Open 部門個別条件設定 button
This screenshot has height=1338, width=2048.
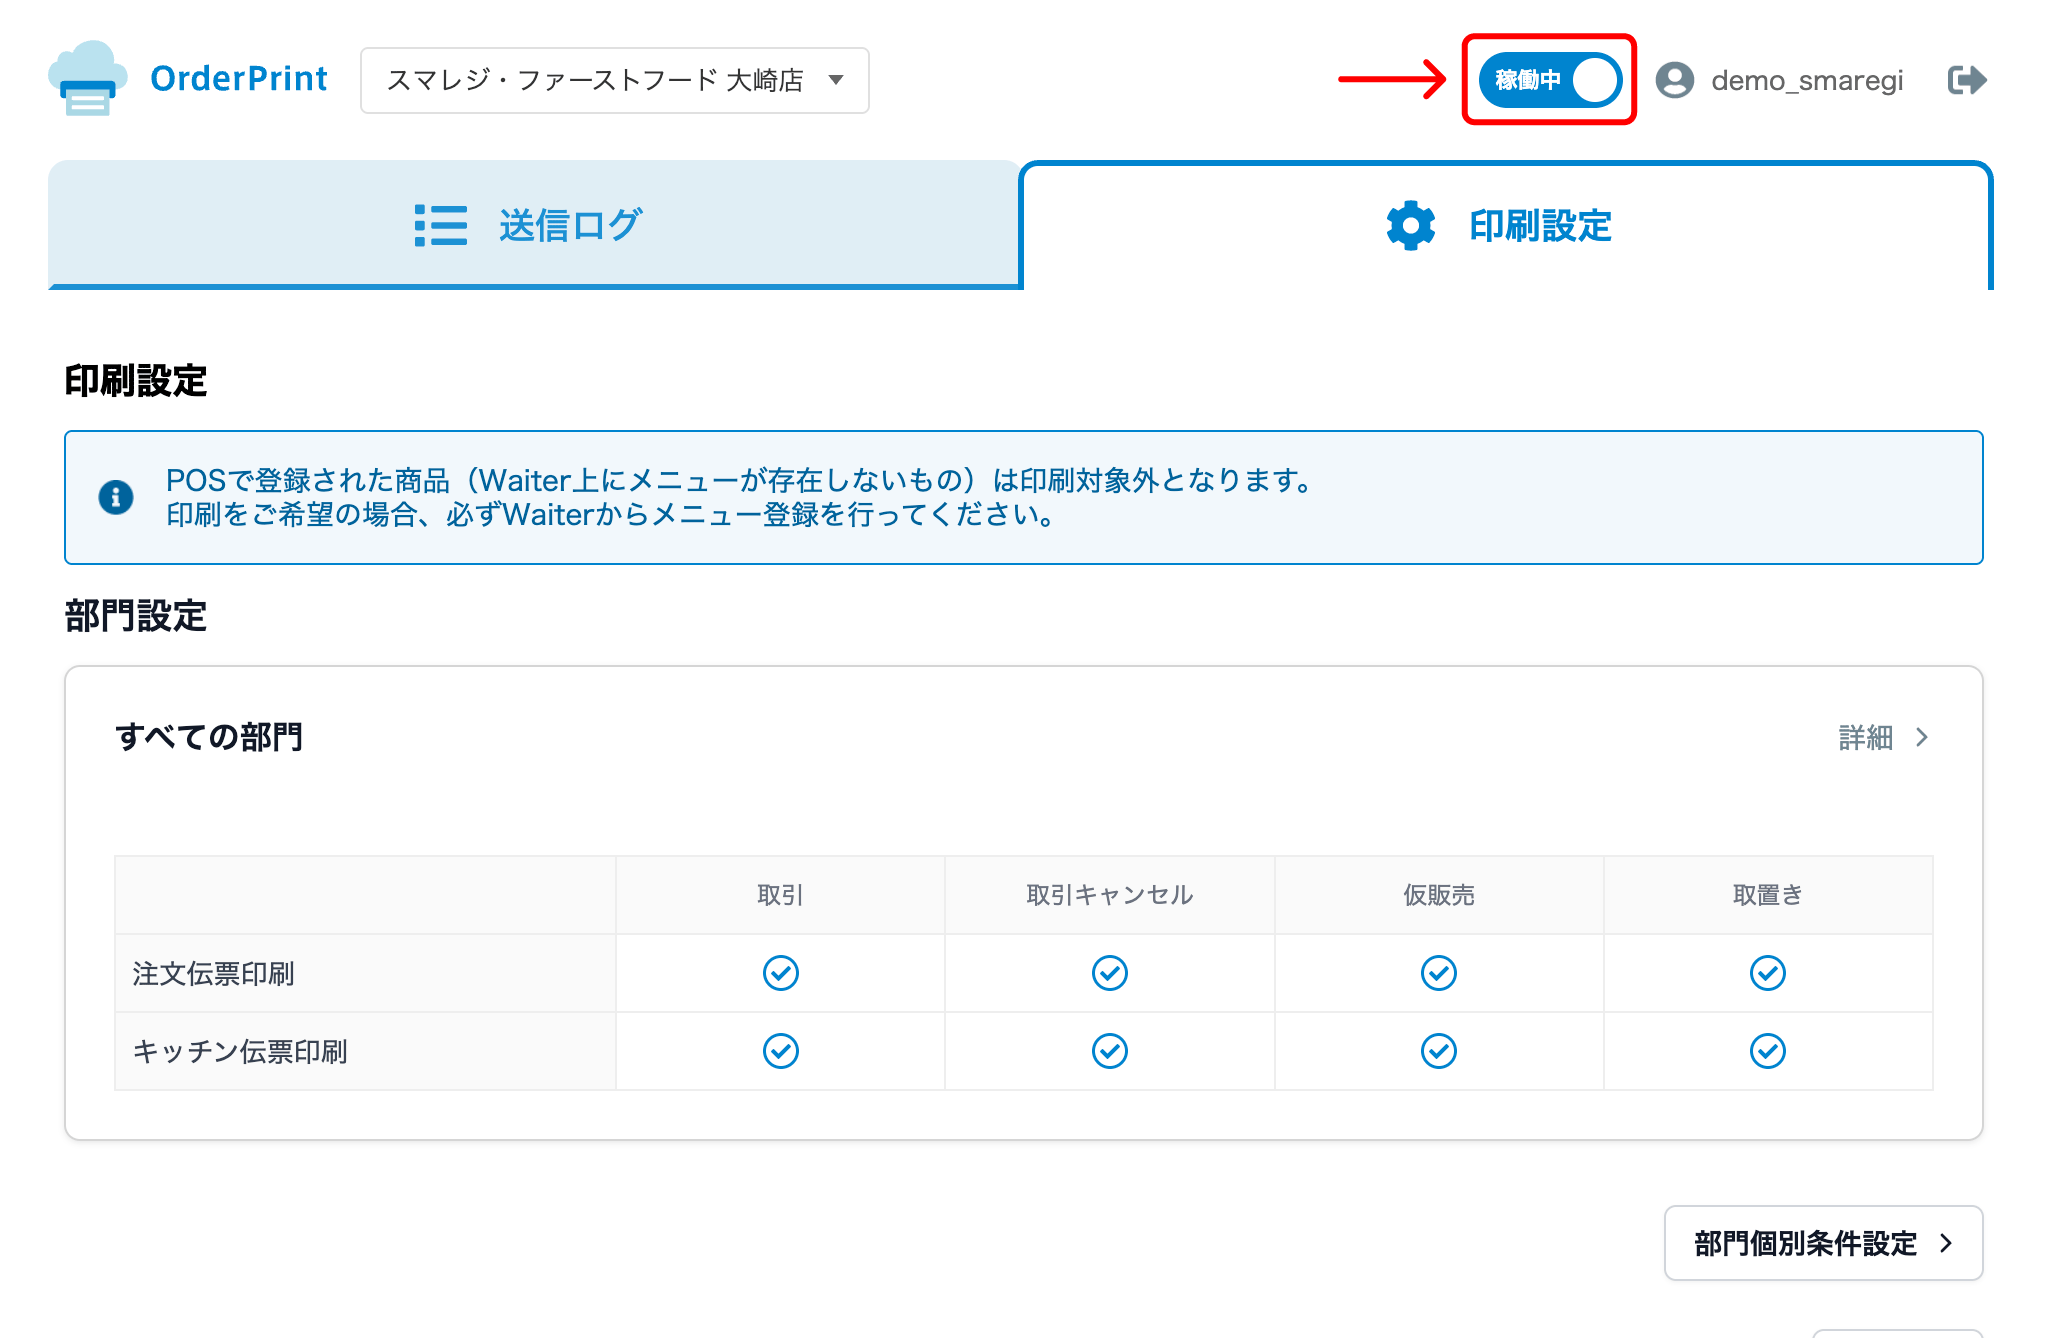tap(1822, 1243)
